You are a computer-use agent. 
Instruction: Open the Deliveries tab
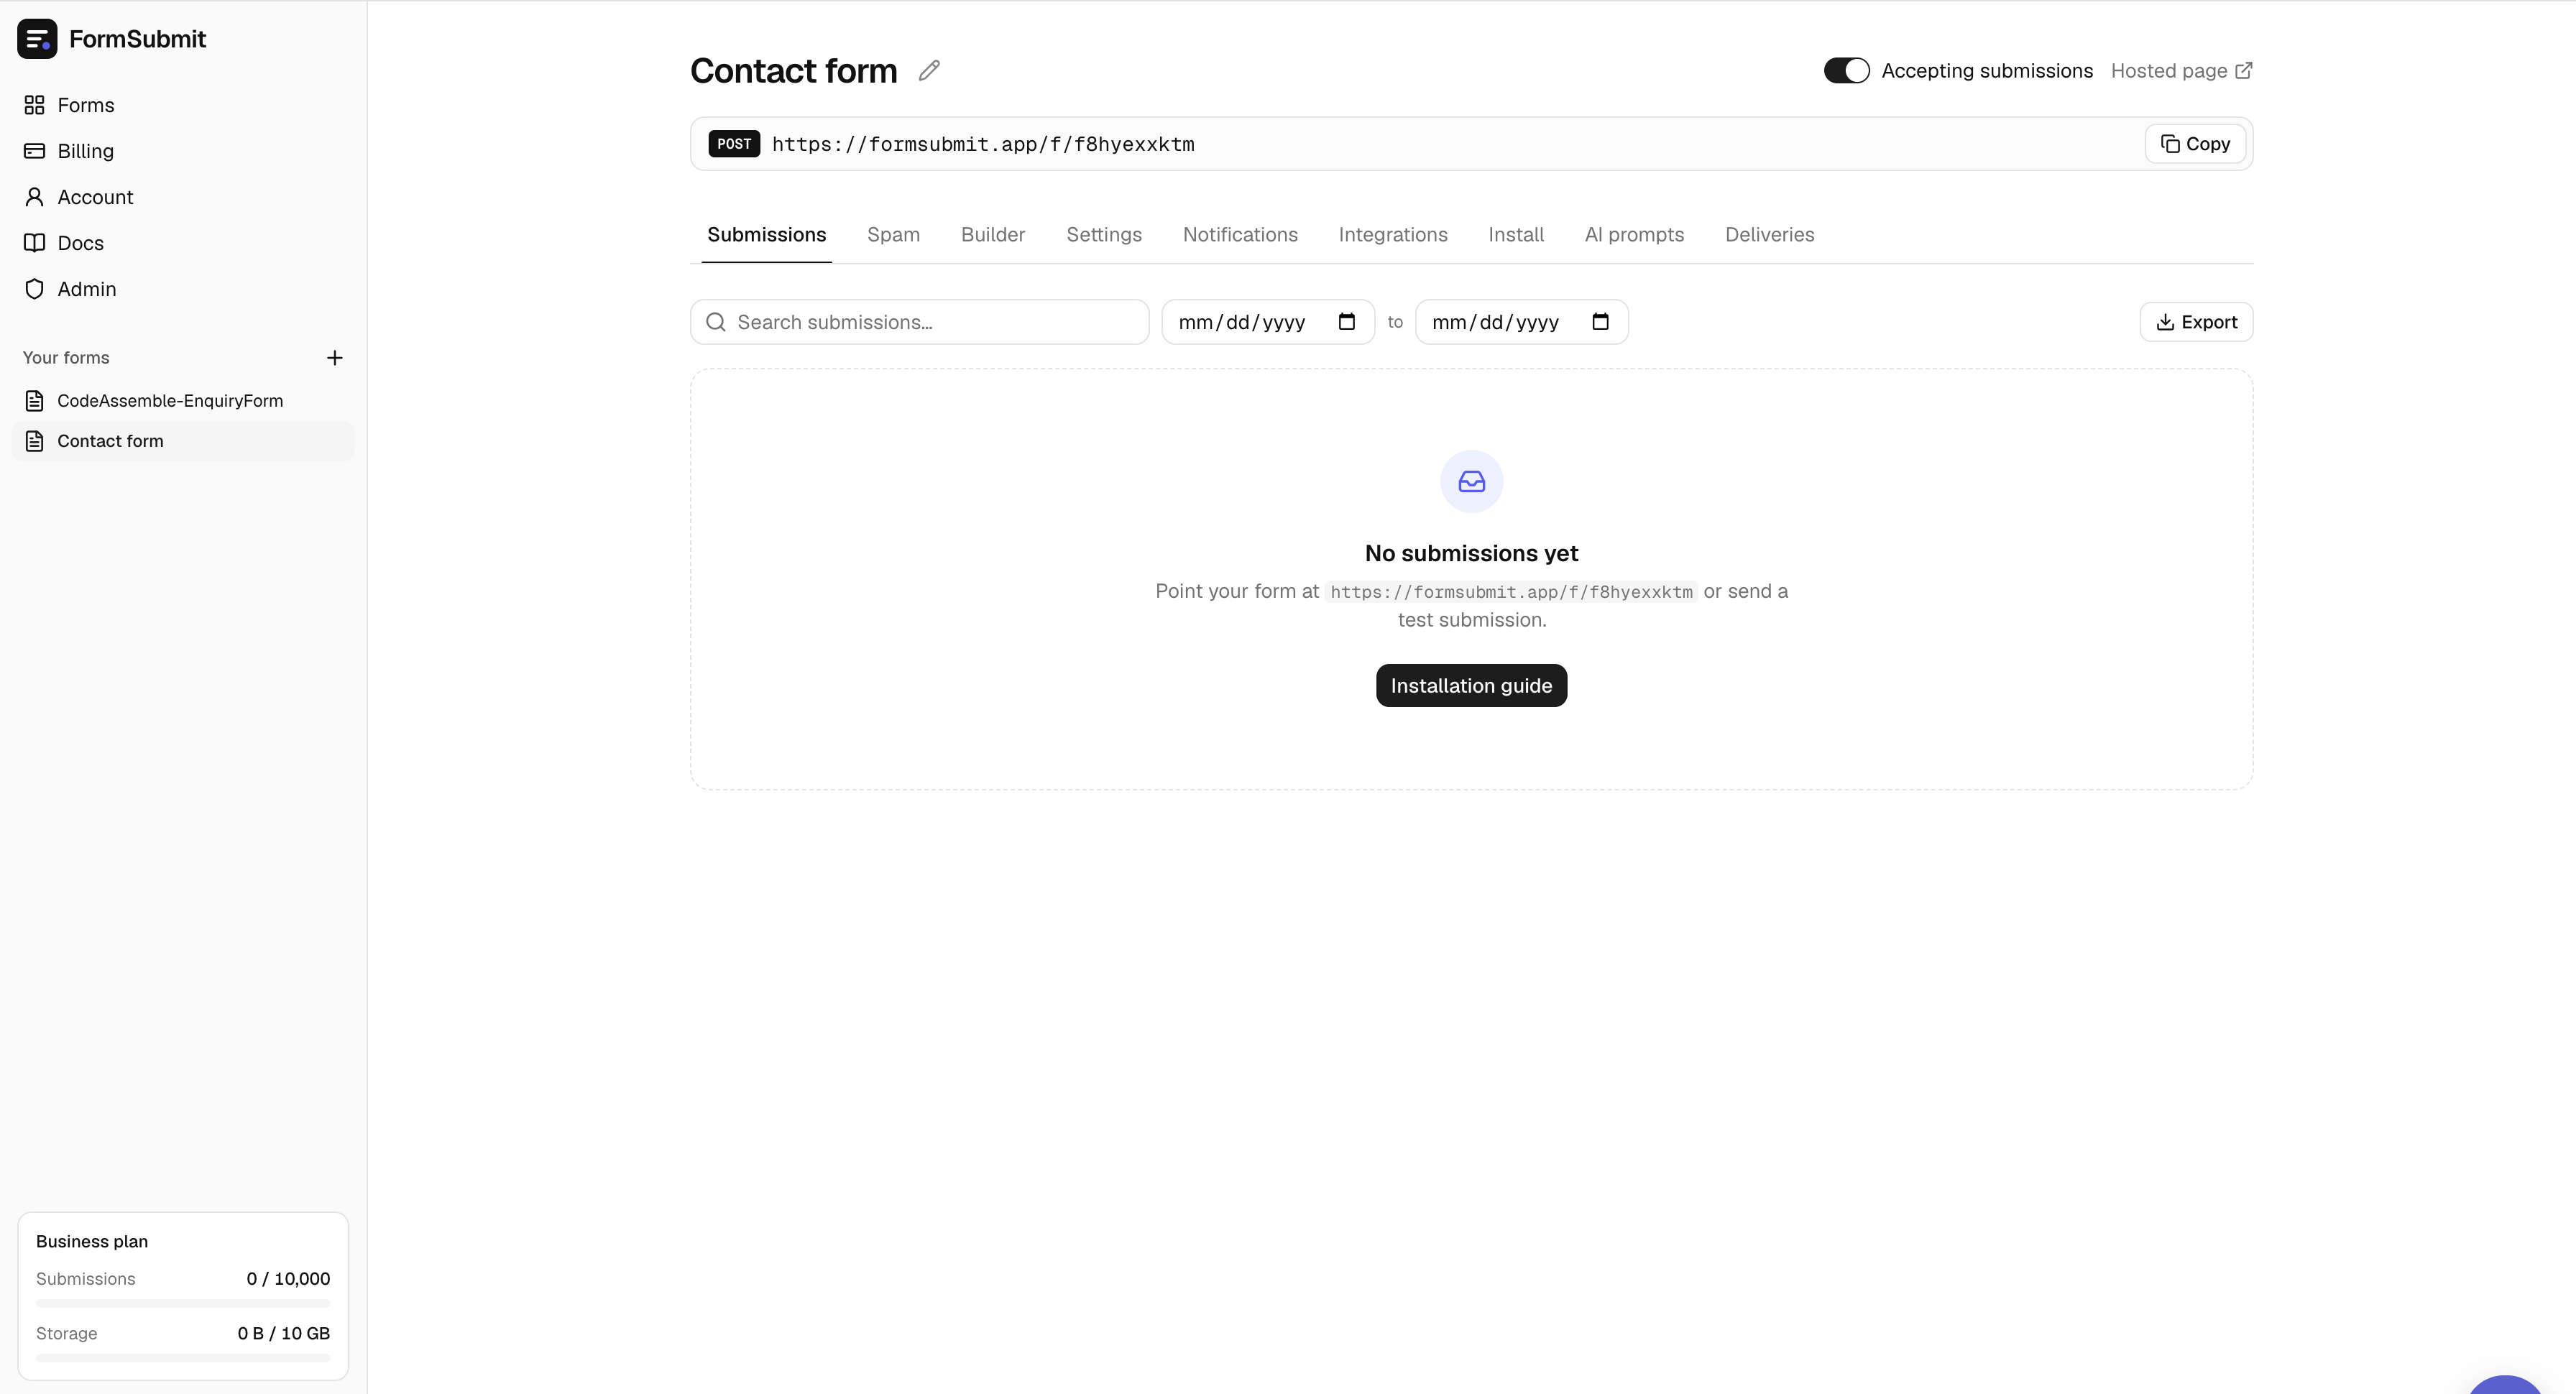[1769, 235]
